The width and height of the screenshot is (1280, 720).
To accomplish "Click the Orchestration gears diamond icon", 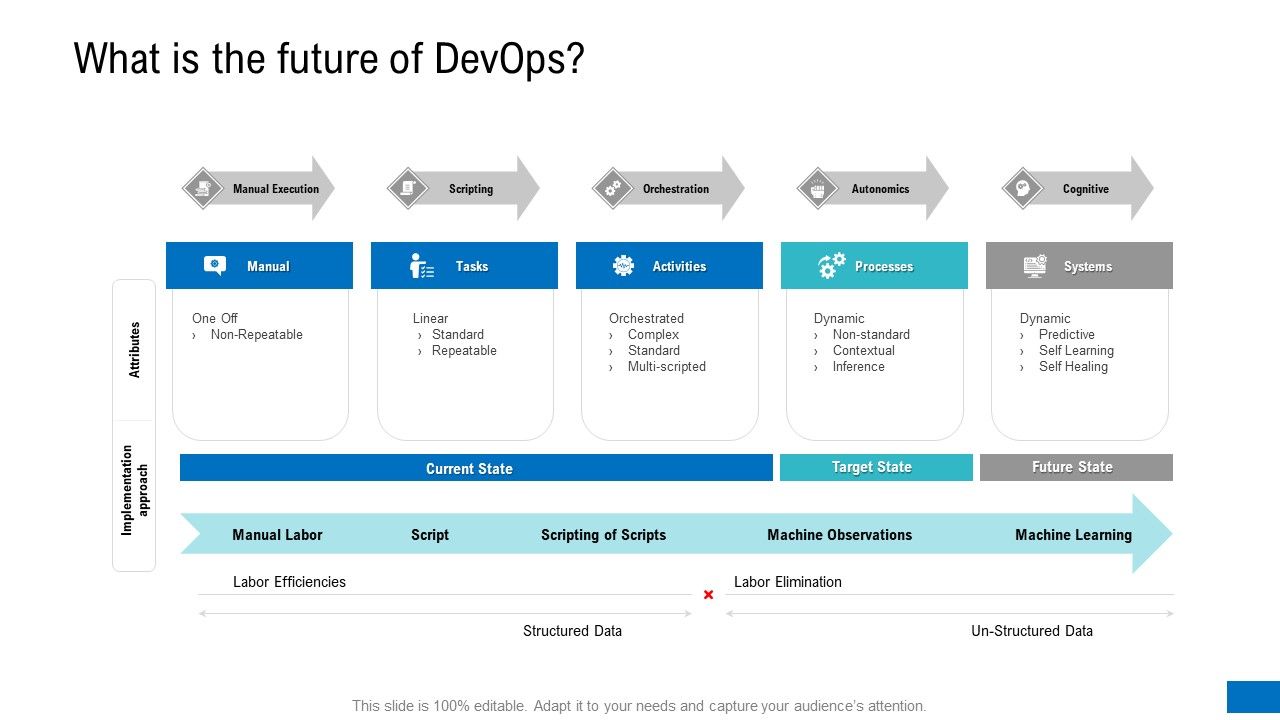I will 613,188.
